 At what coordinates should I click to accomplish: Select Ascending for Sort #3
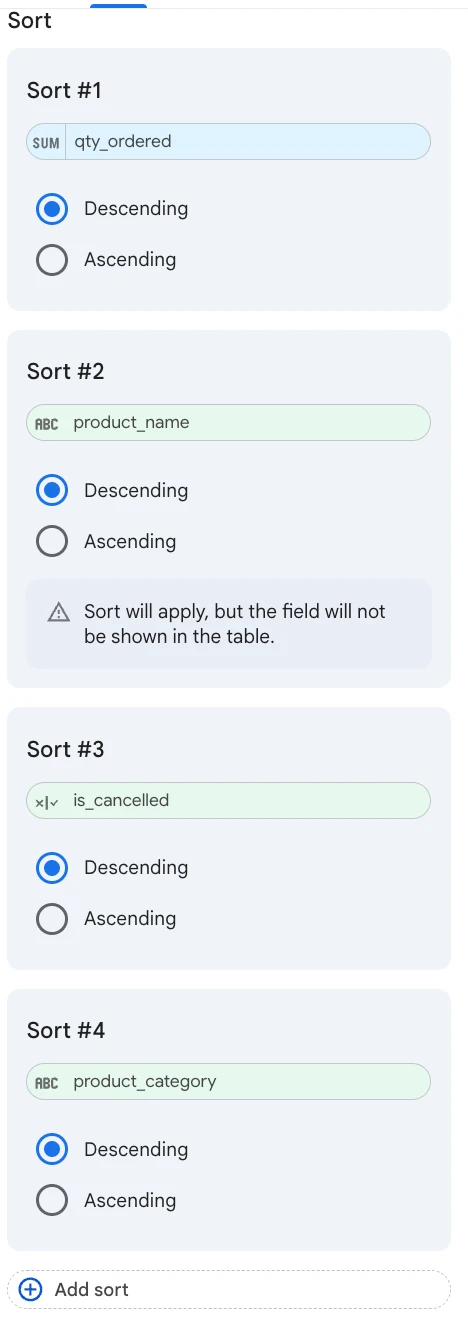click(x=52, y=919)
